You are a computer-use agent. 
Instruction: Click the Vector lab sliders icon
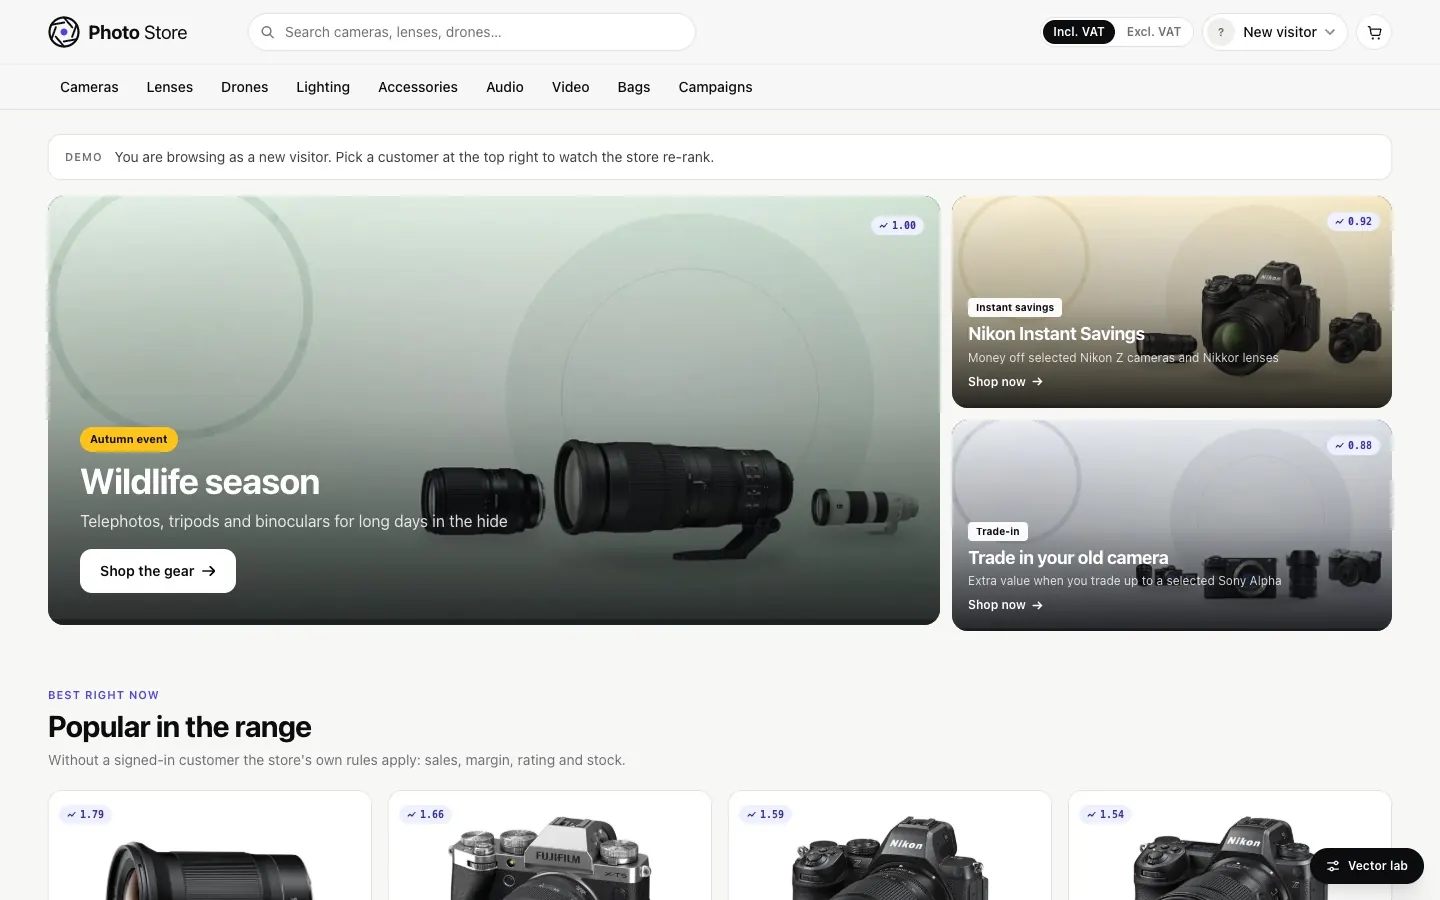coord(1333,866)
